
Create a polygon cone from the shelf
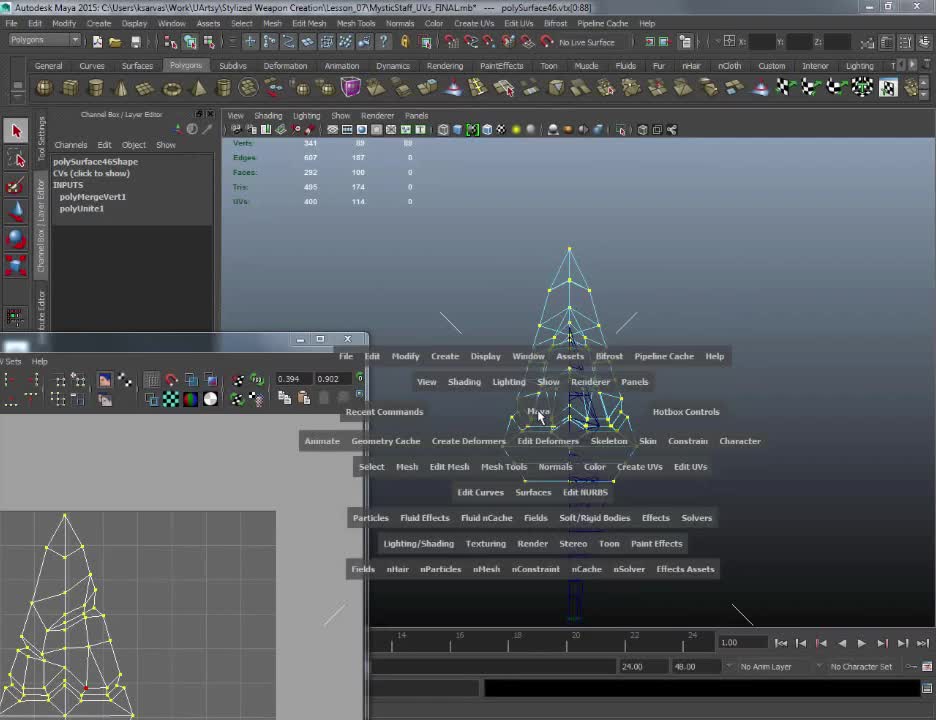pyautogui.click(x=121, y=88)
